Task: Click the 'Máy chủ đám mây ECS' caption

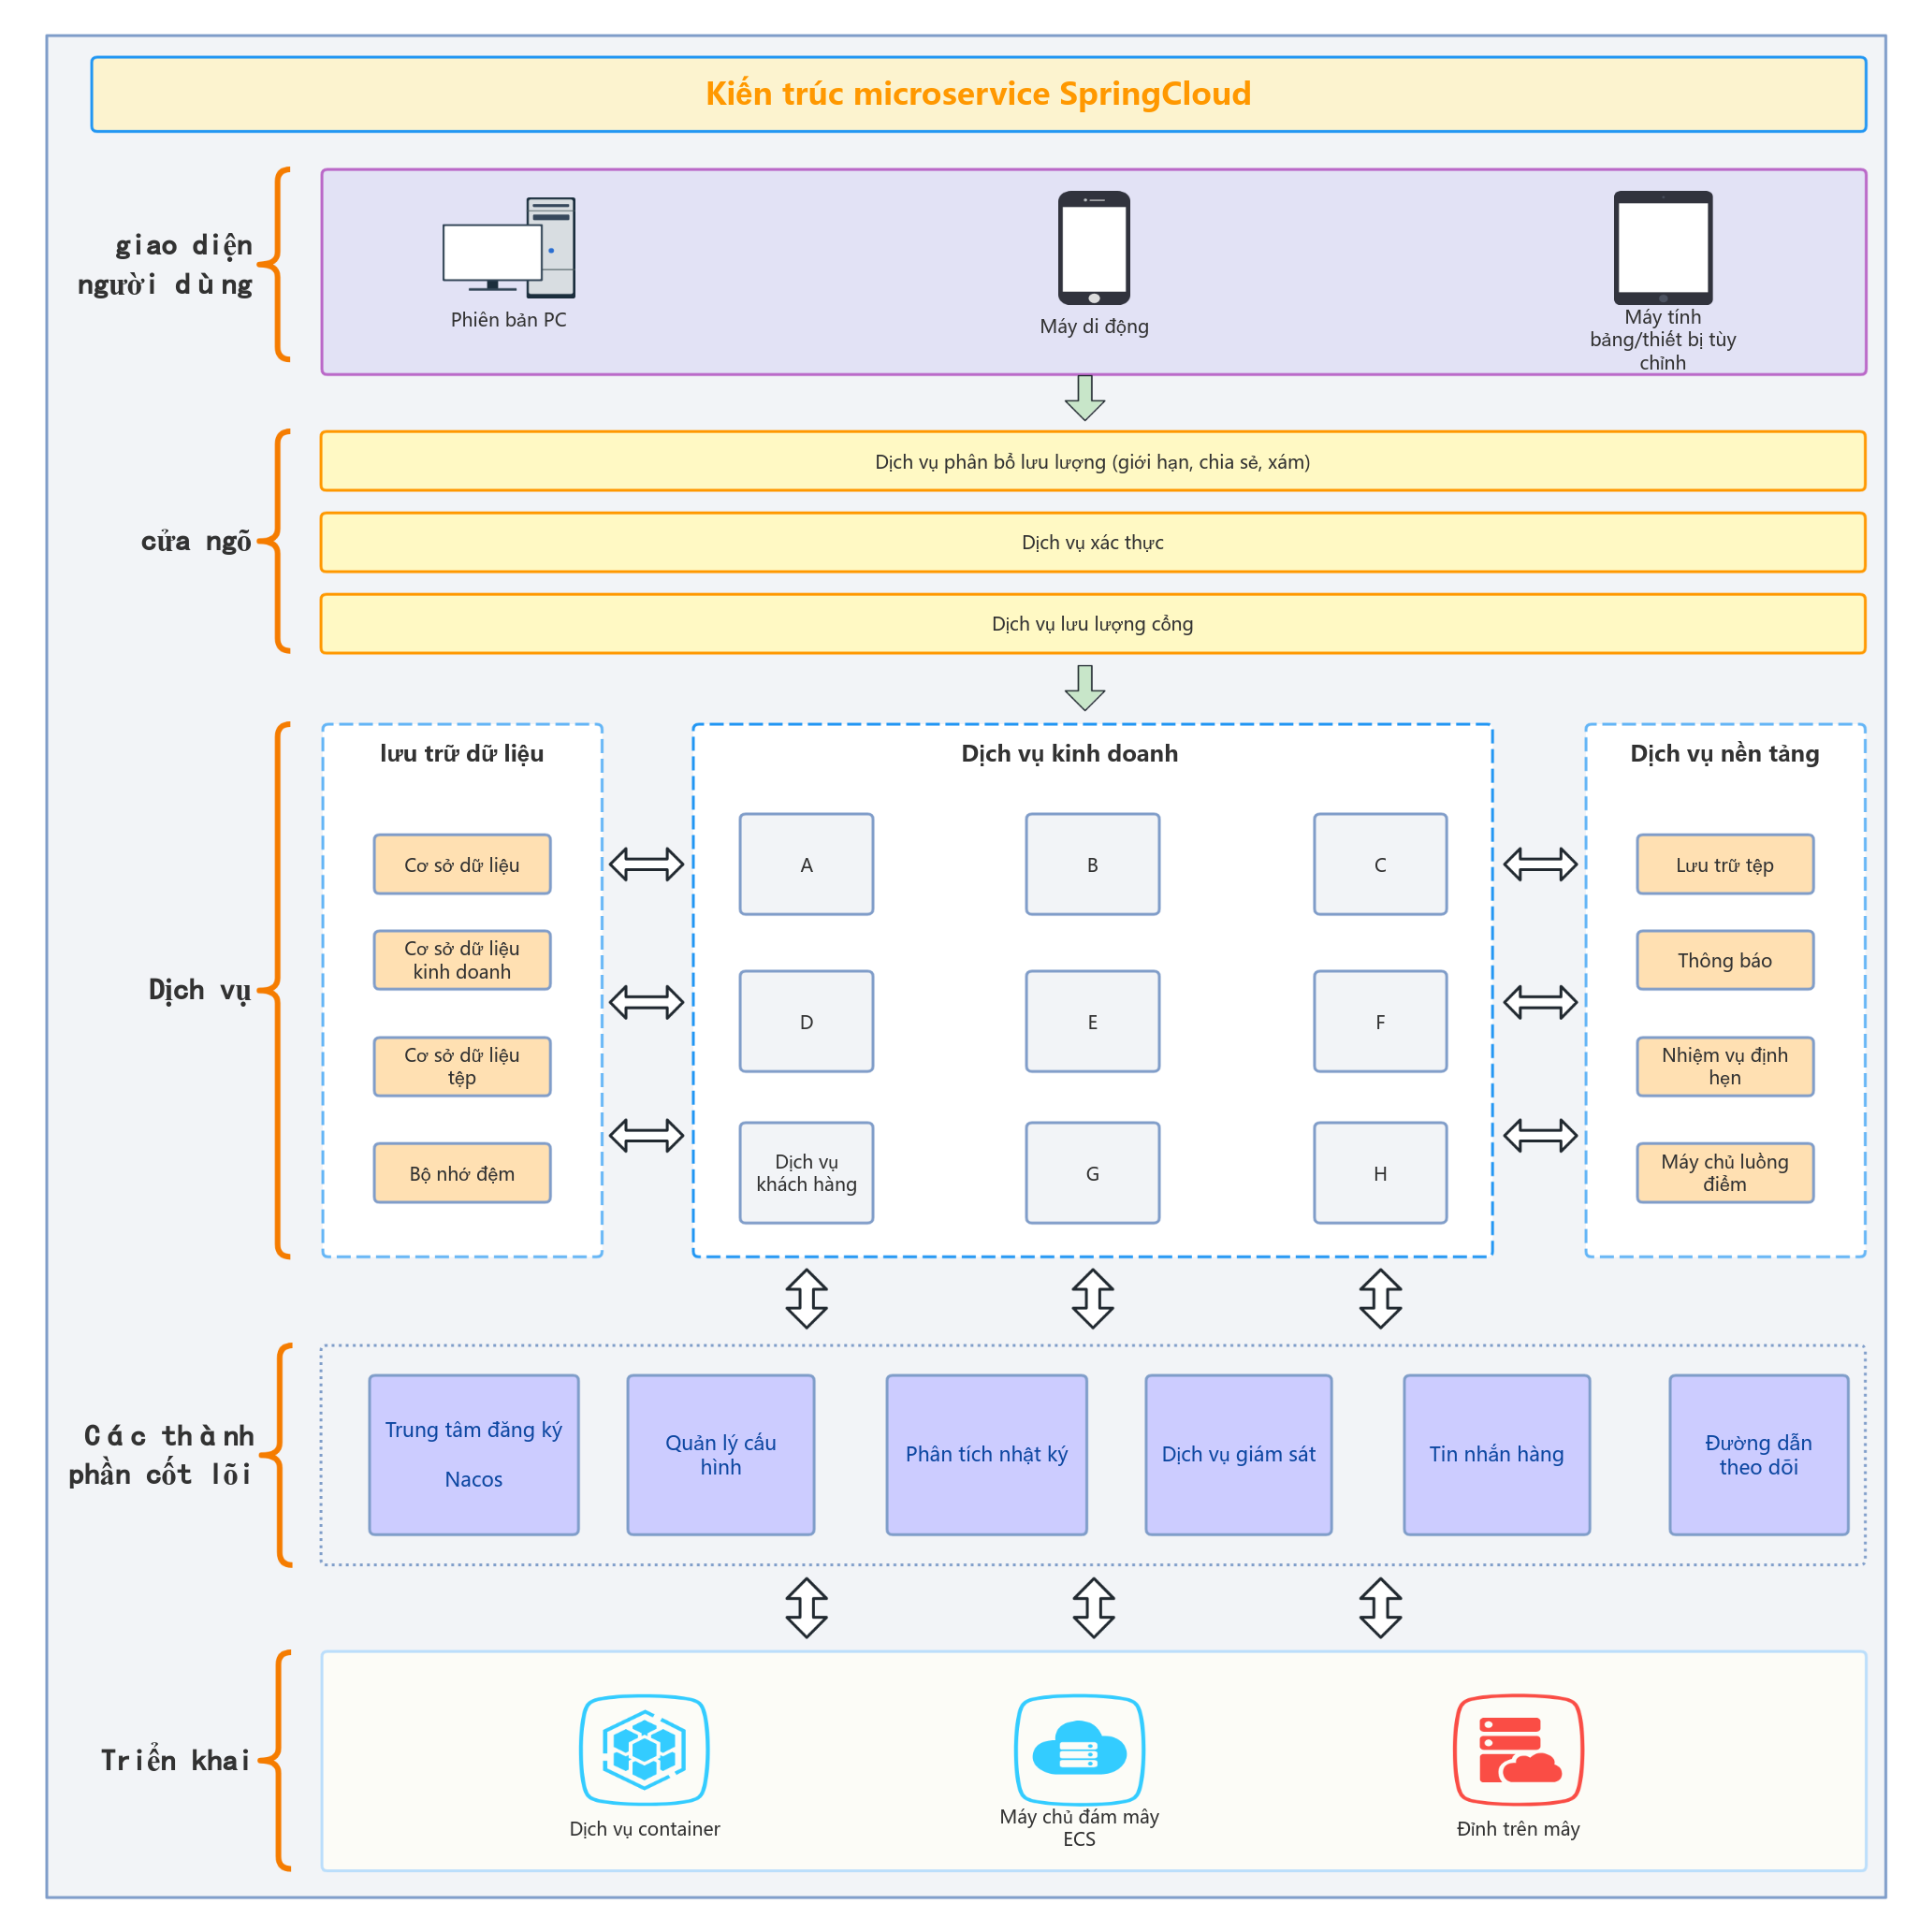Action: (x=1080, y=1828)
